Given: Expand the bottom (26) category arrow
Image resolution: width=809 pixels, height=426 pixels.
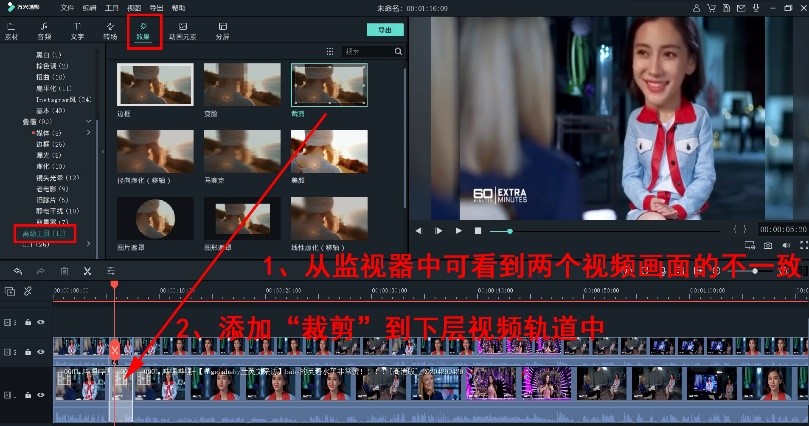Looking at the screenshot, I should 88,244.
